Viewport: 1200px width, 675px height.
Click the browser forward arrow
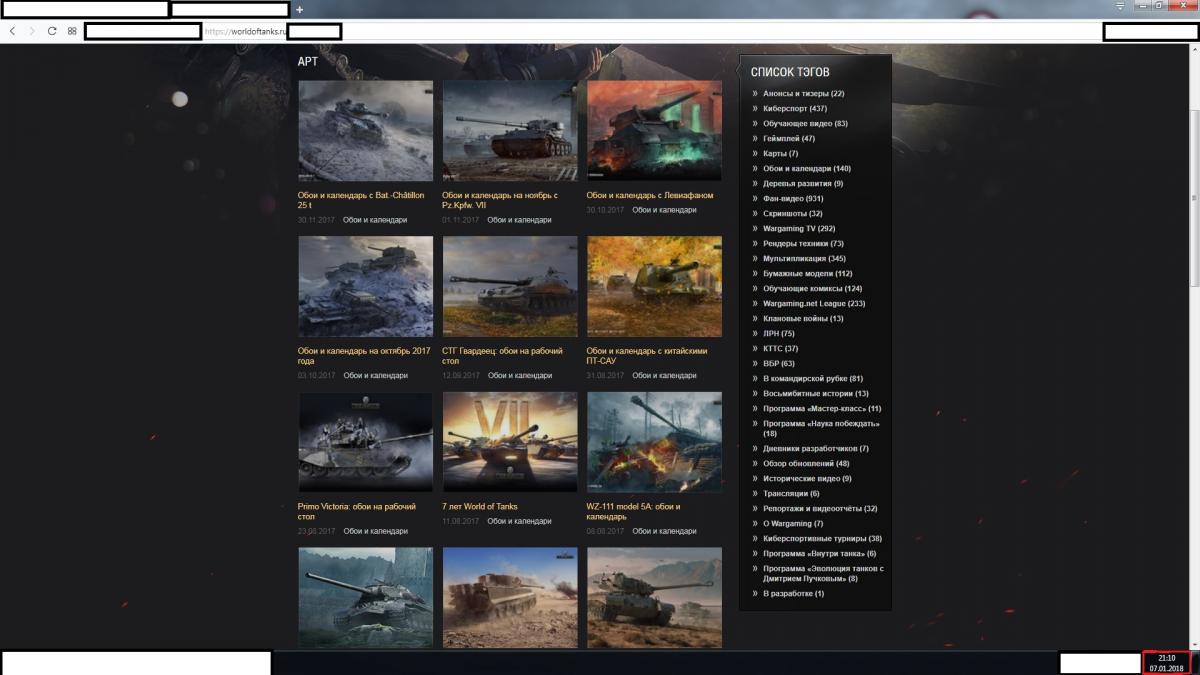pyautogui.click(x=32, y=31)
